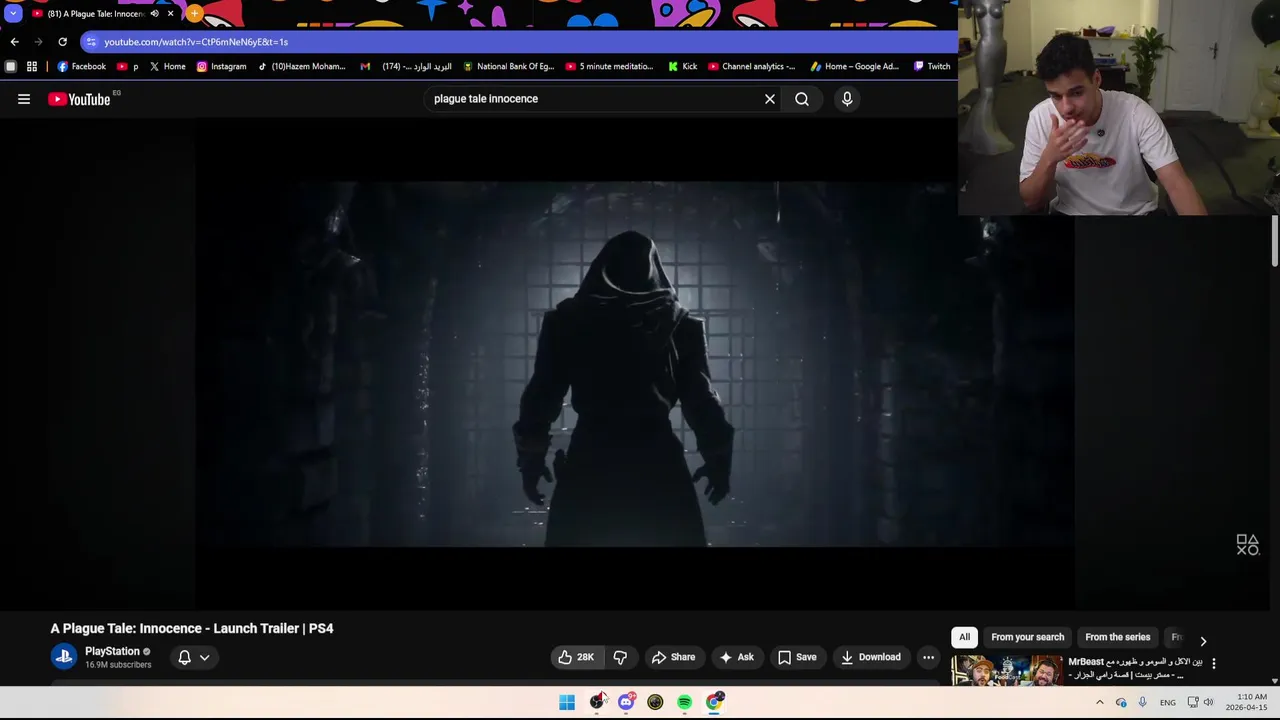Toggle the notification bell for PlayStation
The width and height of the screenshot is (1280, 720).
194,657
